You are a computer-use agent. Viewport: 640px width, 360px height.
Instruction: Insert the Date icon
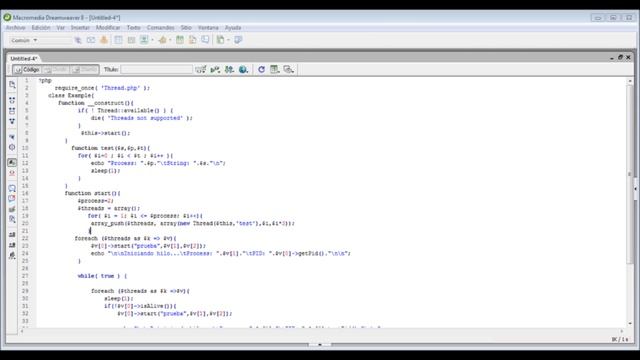point(180,40)
